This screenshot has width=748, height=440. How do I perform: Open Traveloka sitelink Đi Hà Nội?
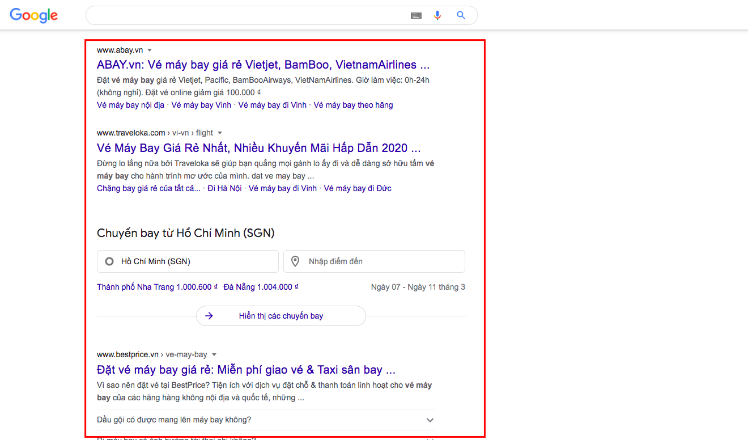(x=224, y=189)
